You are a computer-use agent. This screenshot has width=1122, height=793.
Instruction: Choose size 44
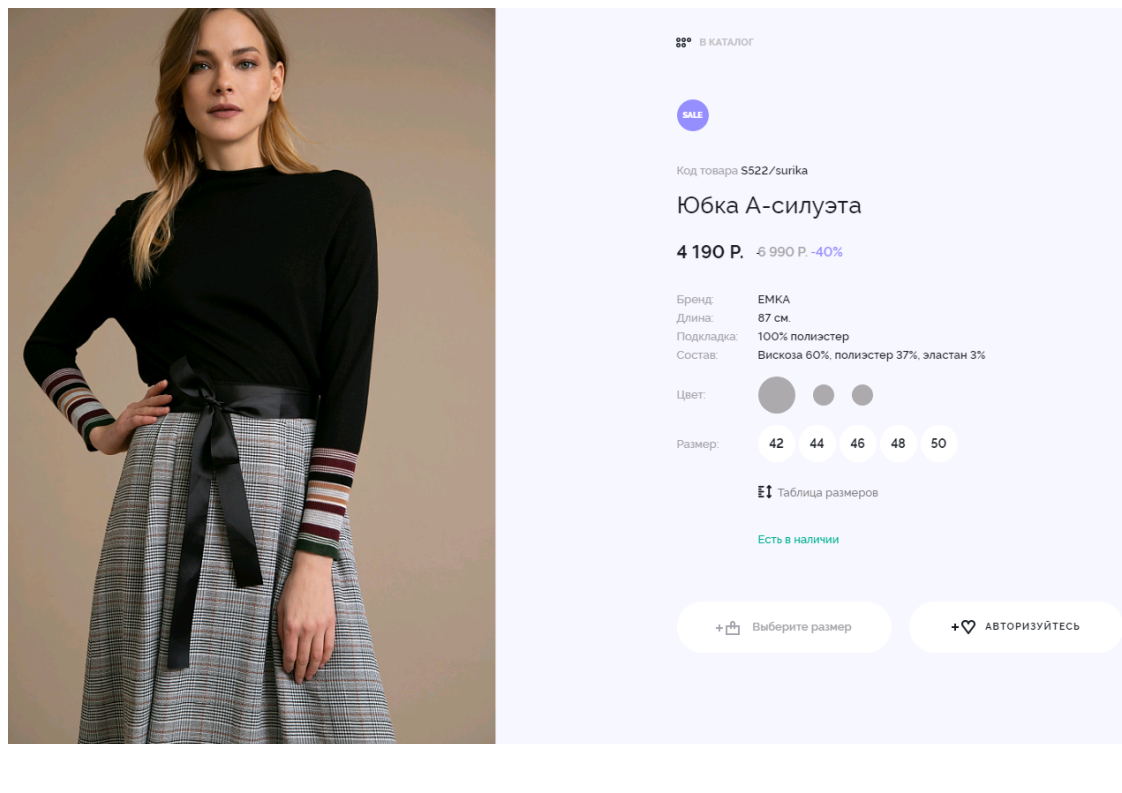817,443
